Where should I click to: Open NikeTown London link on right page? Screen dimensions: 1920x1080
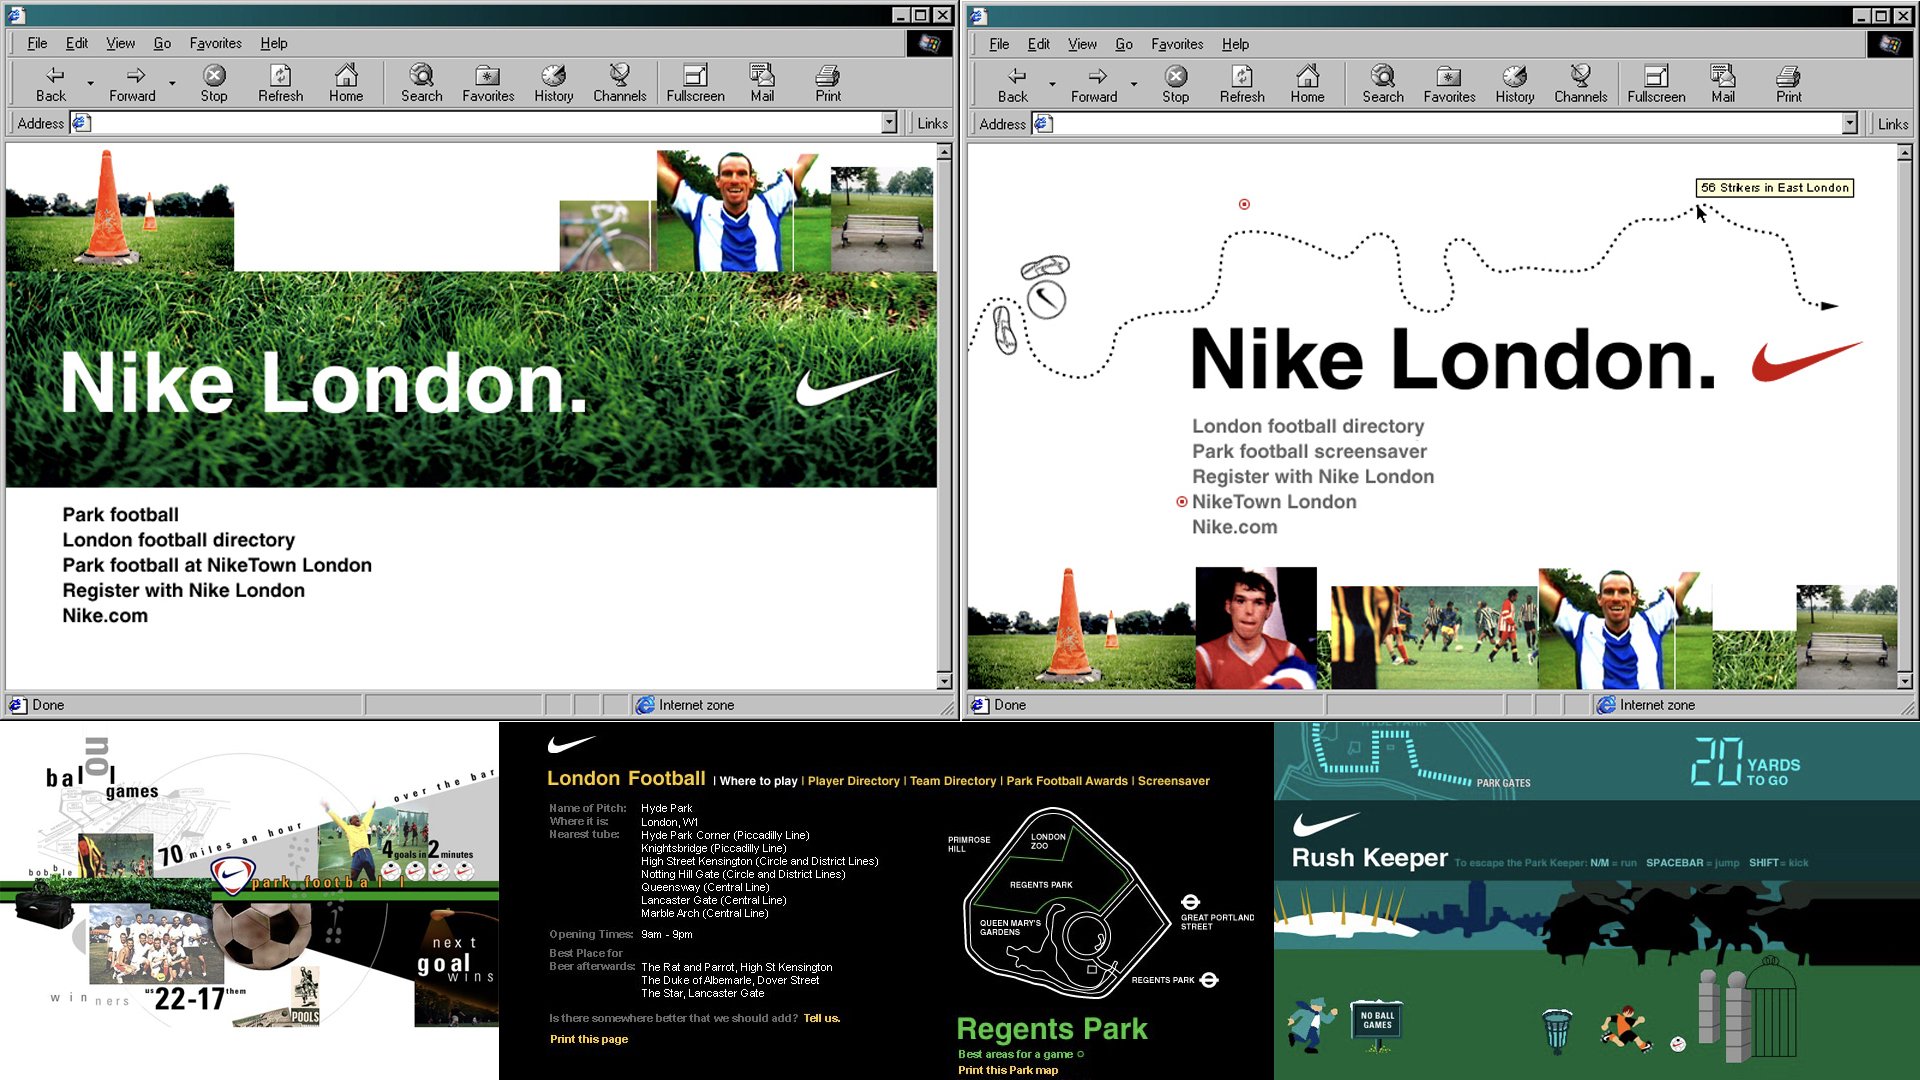1274,502
